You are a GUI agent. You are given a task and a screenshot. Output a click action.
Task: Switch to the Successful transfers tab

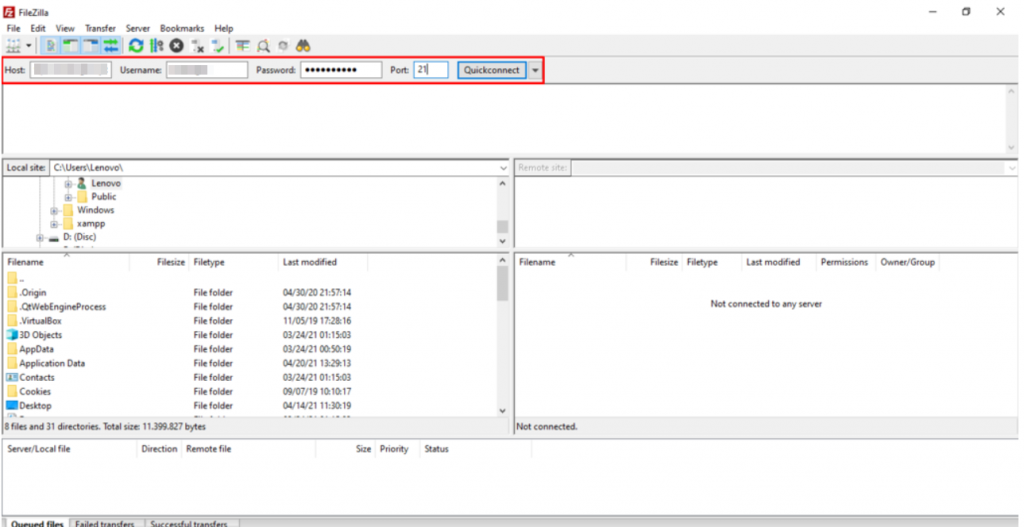coord(189,523)
